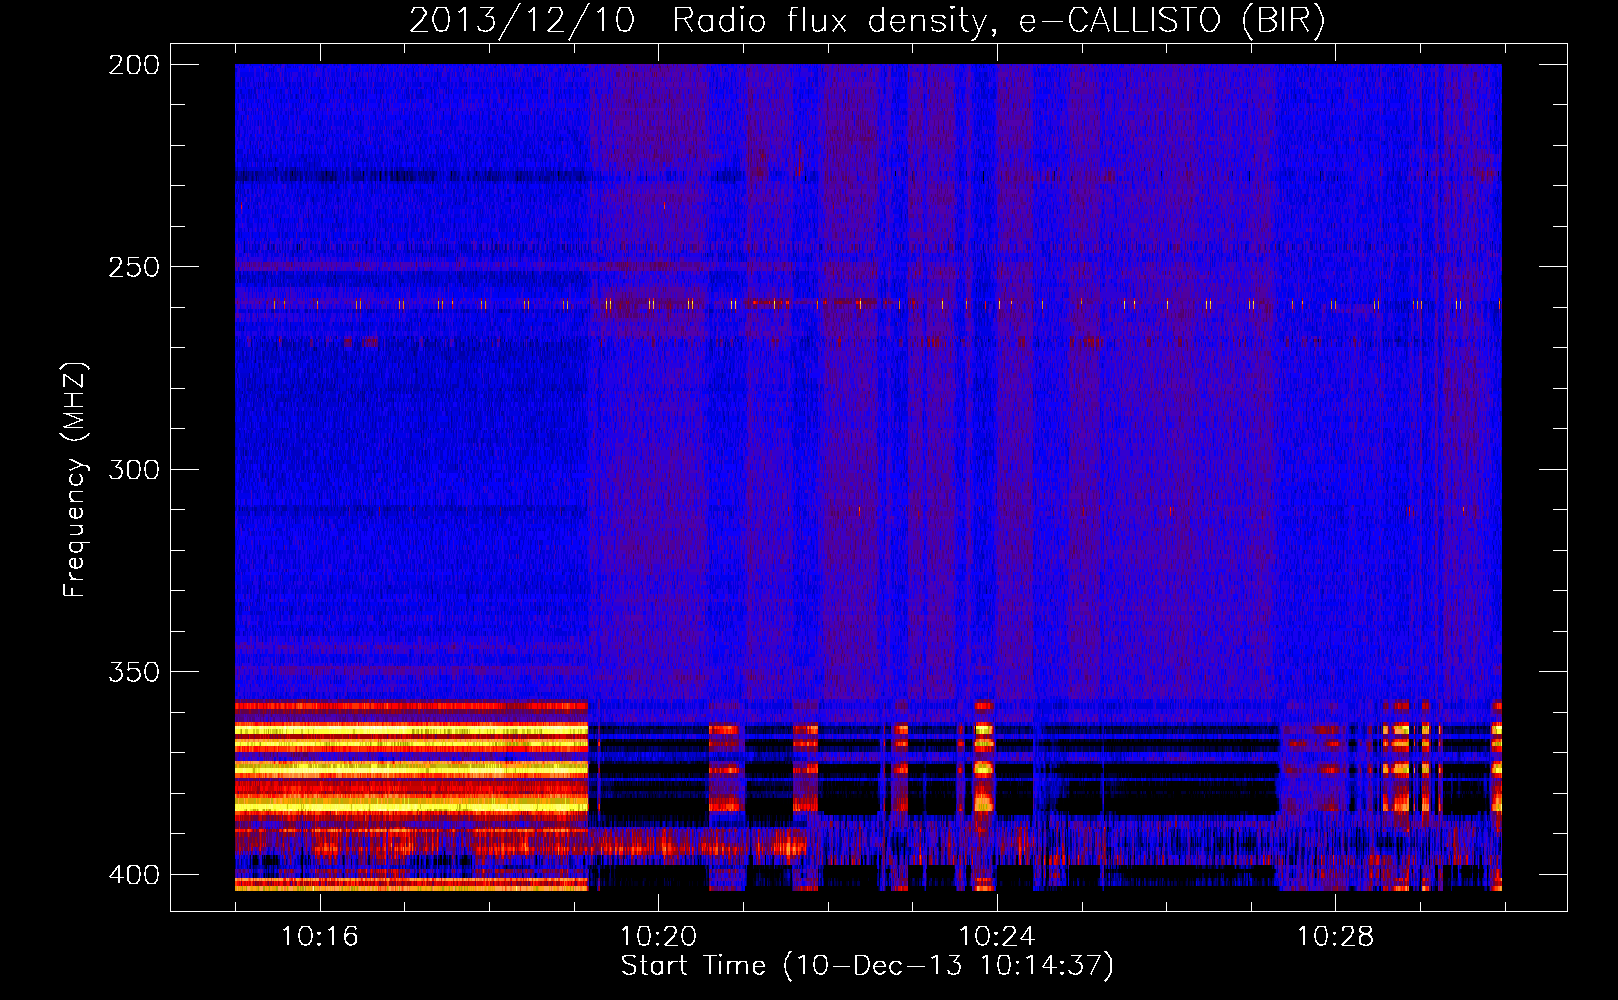
Task: Click the '10:16' time tick label
Action: tap(319, 937)
